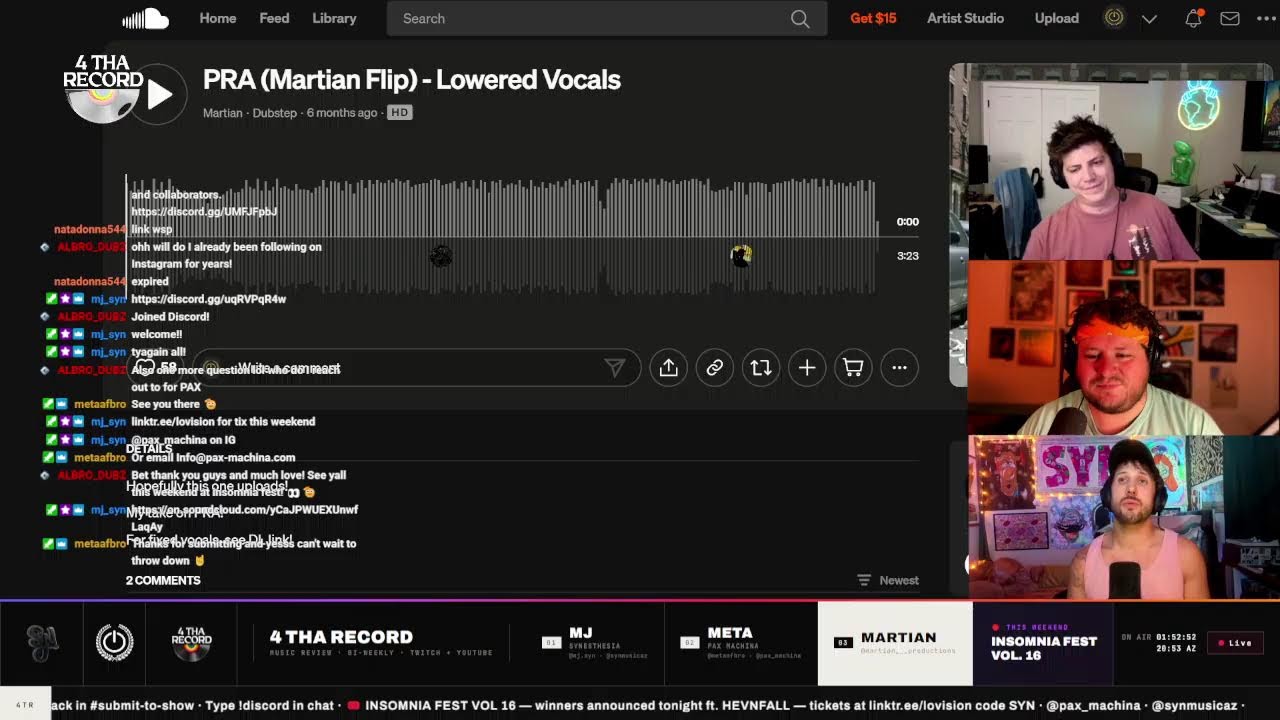Click the user profile avatar
This screenshot has height=720, width=1280.
pos(1114,18)
